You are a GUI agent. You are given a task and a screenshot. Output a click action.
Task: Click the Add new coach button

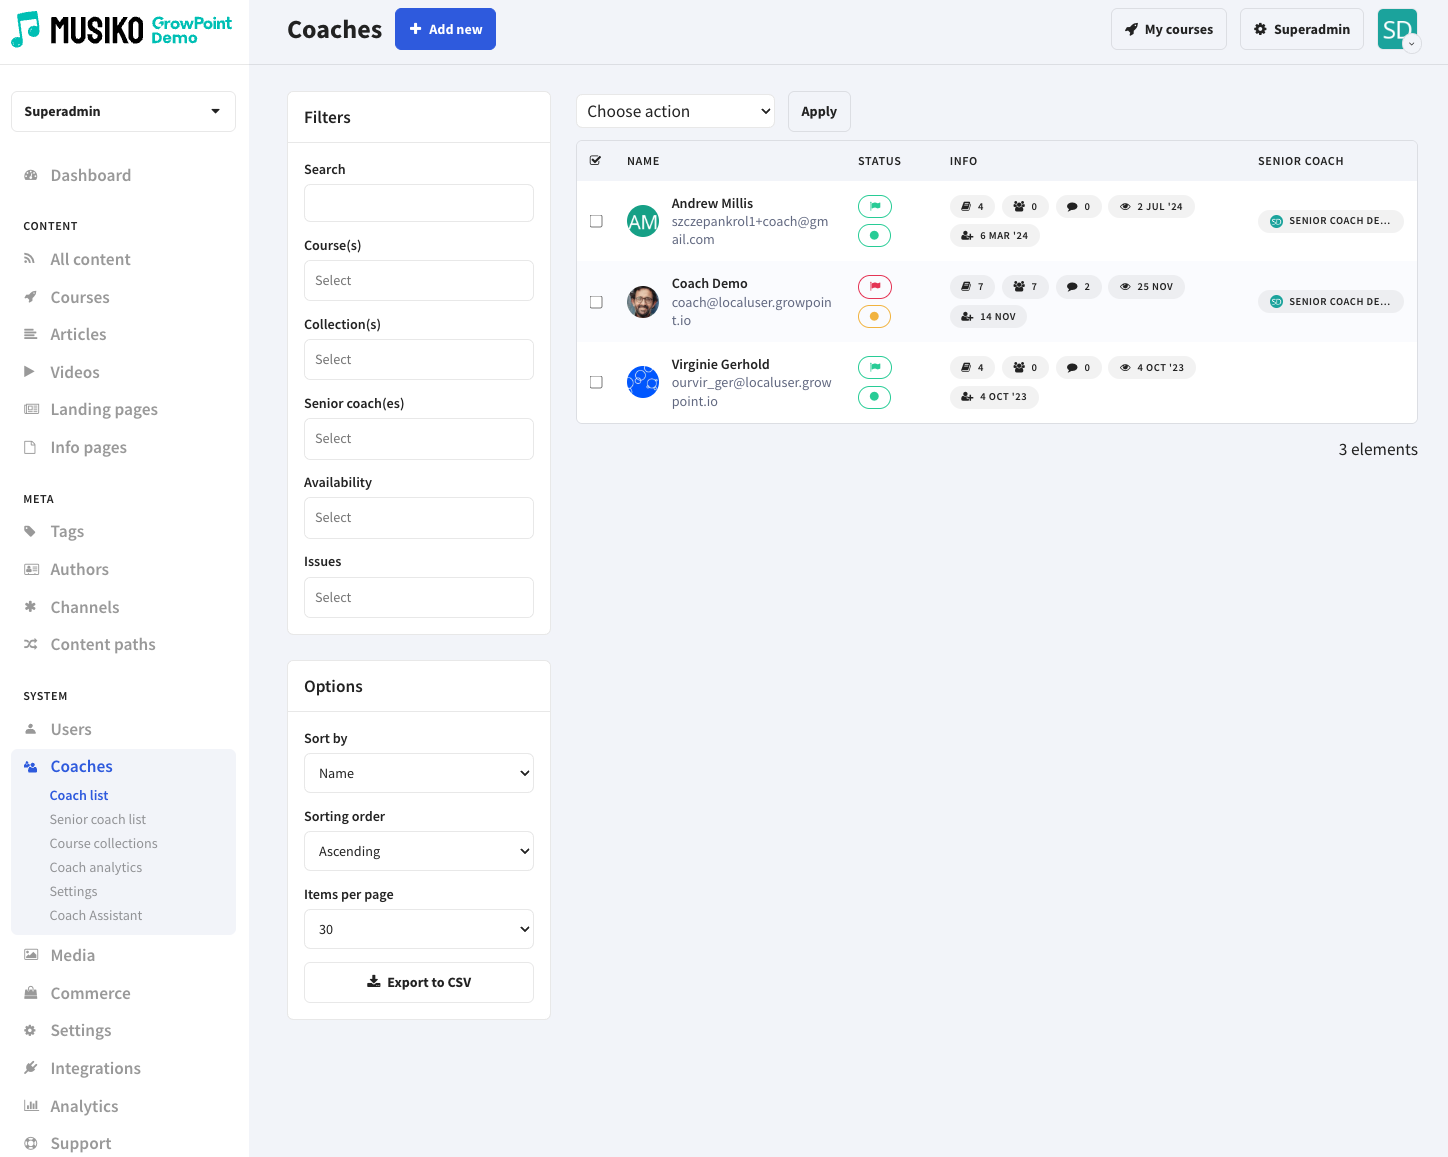(x=445, y=29)
